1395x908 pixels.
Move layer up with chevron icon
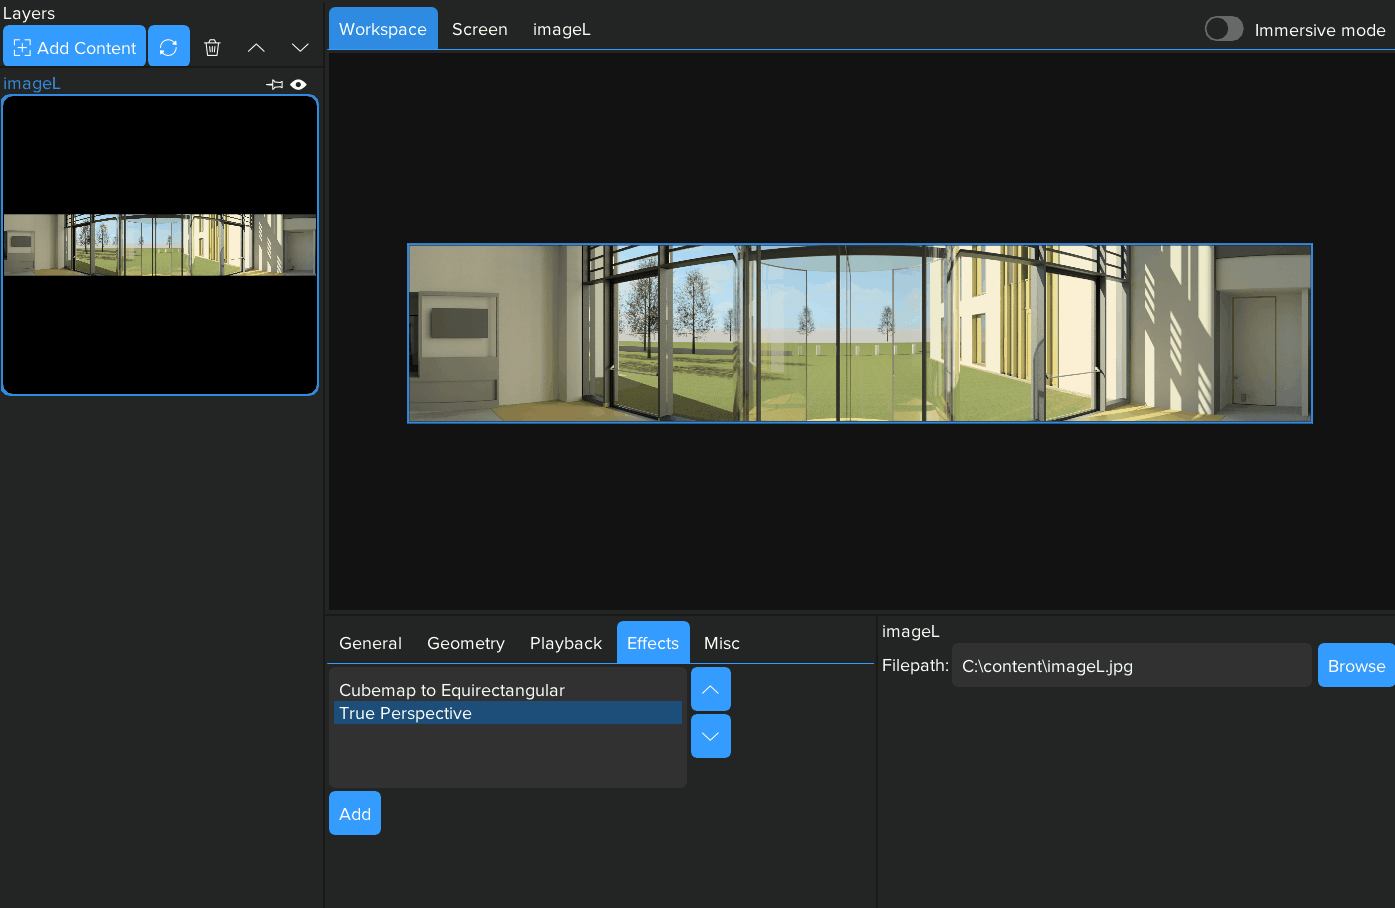(256, 47)
